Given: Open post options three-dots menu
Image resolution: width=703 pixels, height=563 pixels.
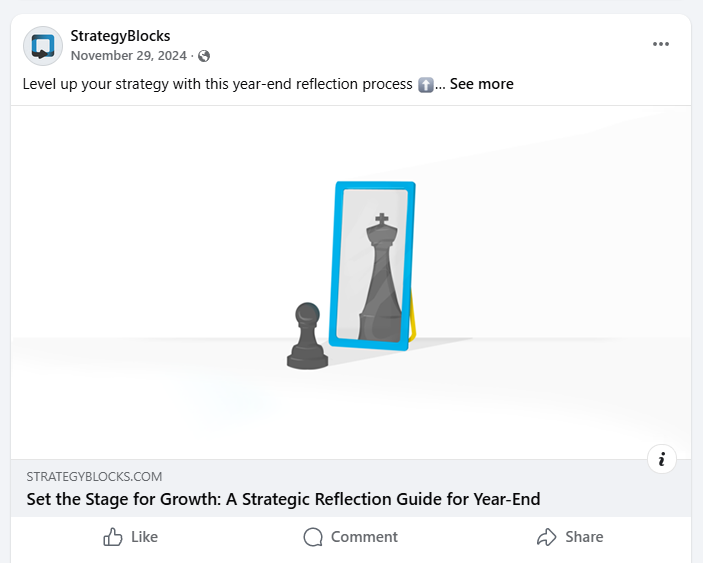Looking at the screenshot, I should coord(661,44).
